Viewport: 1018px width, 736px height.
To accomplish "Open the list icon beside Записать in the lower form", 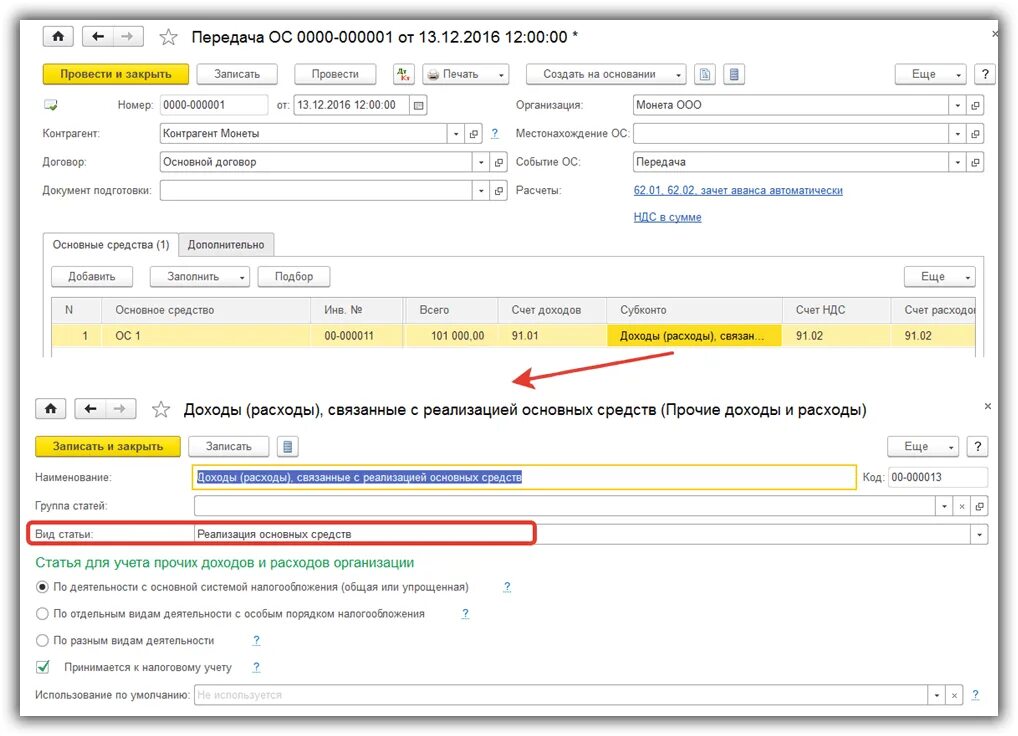I will point(288,447).
